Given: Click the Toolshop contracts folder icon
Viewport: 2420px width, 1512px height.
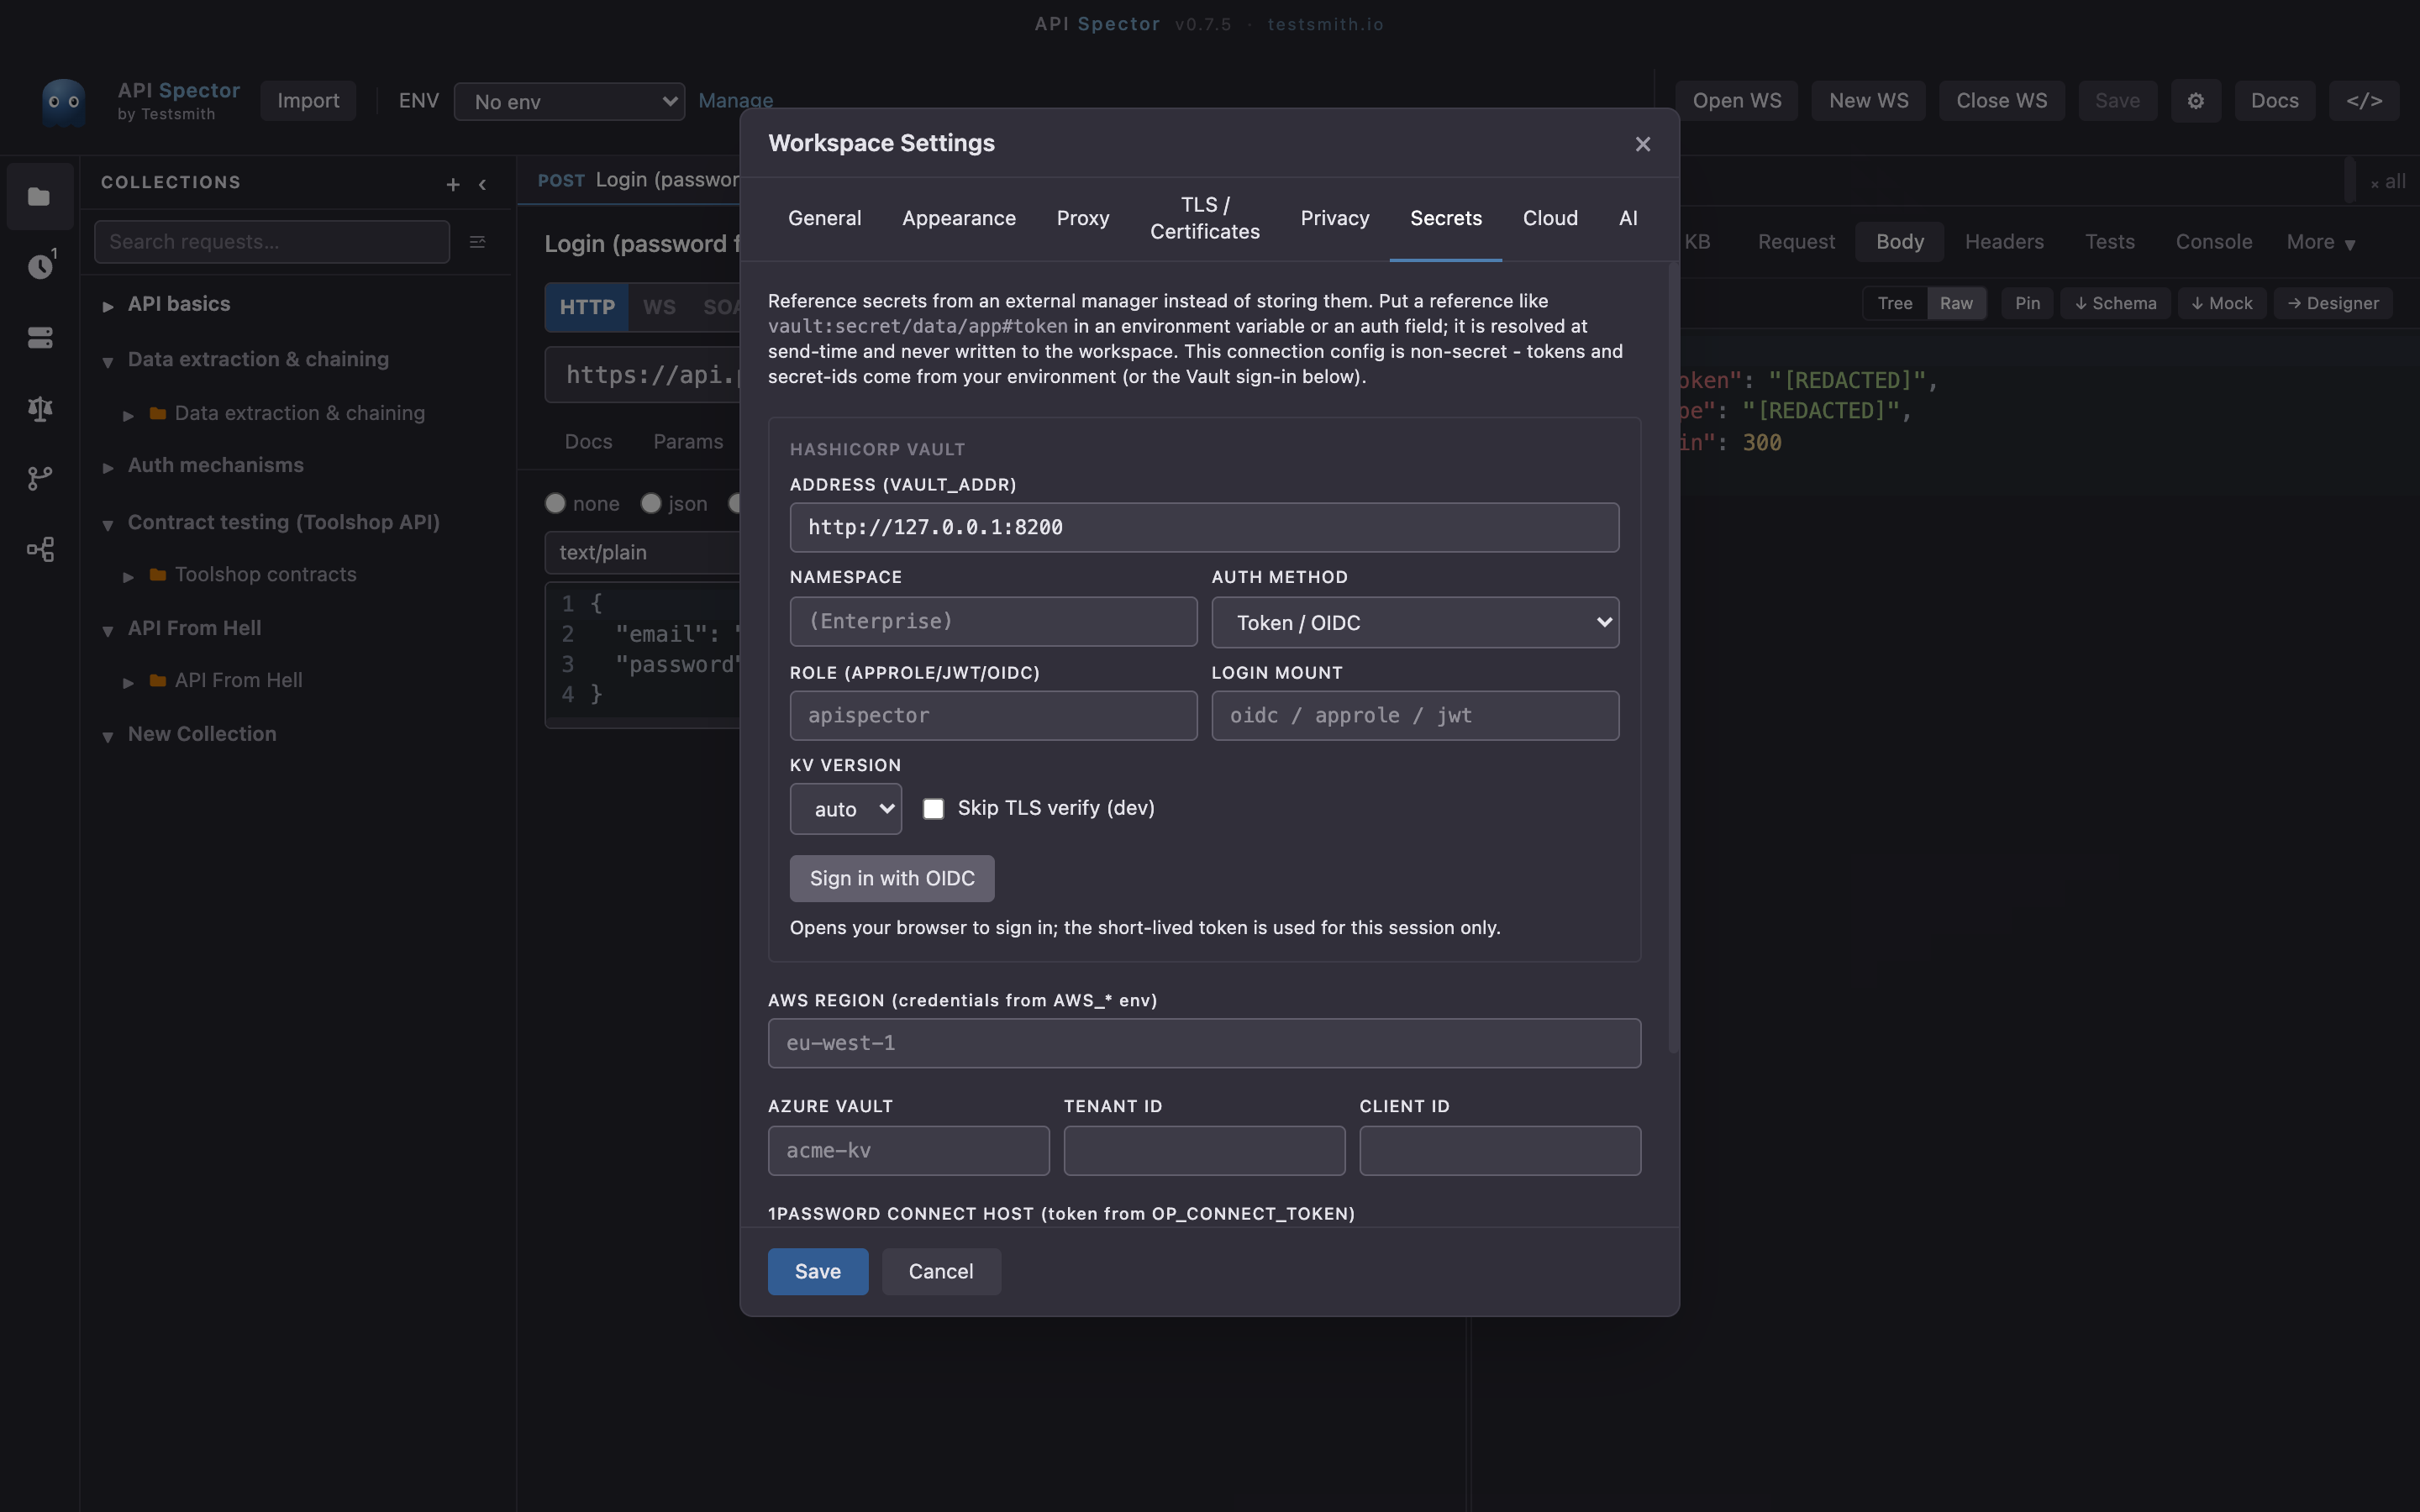Looking at the screenshot, I should click(x=157, y=574).
